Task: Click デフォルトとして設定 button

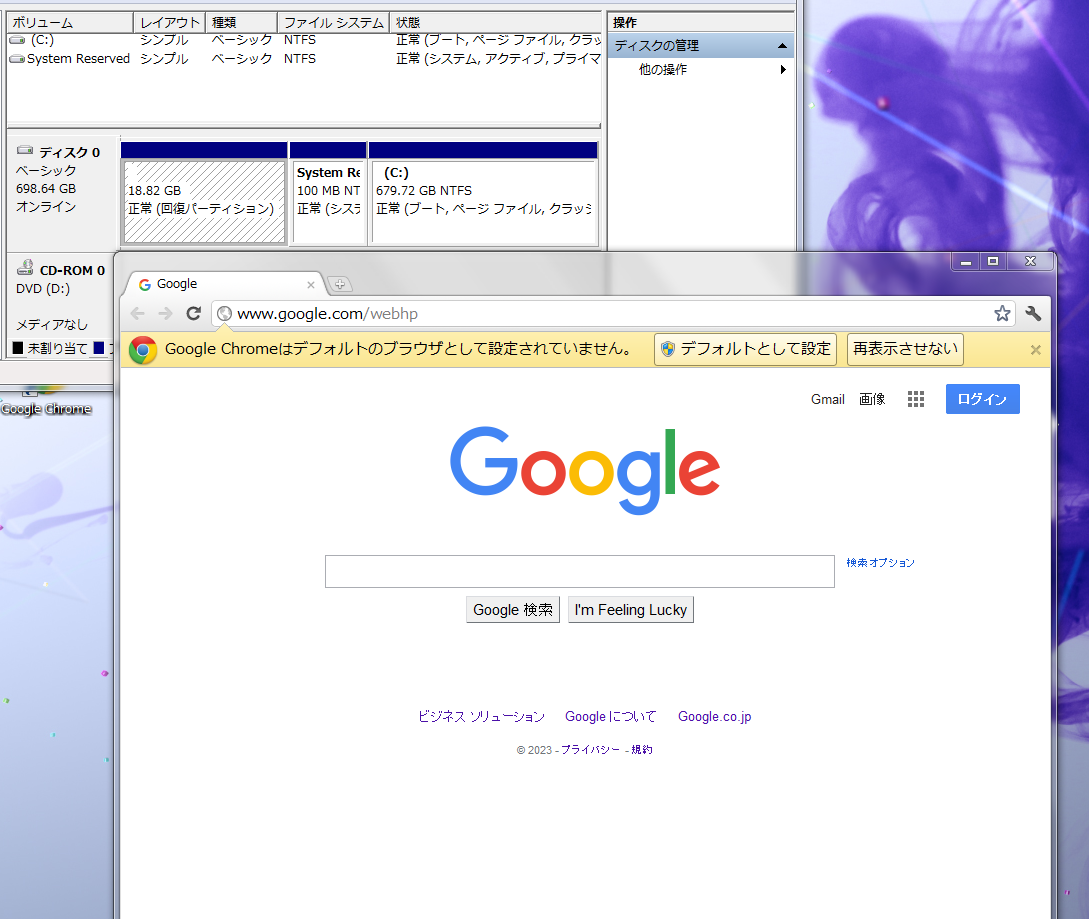Action: pyautogui.click(x=745, y=349)
